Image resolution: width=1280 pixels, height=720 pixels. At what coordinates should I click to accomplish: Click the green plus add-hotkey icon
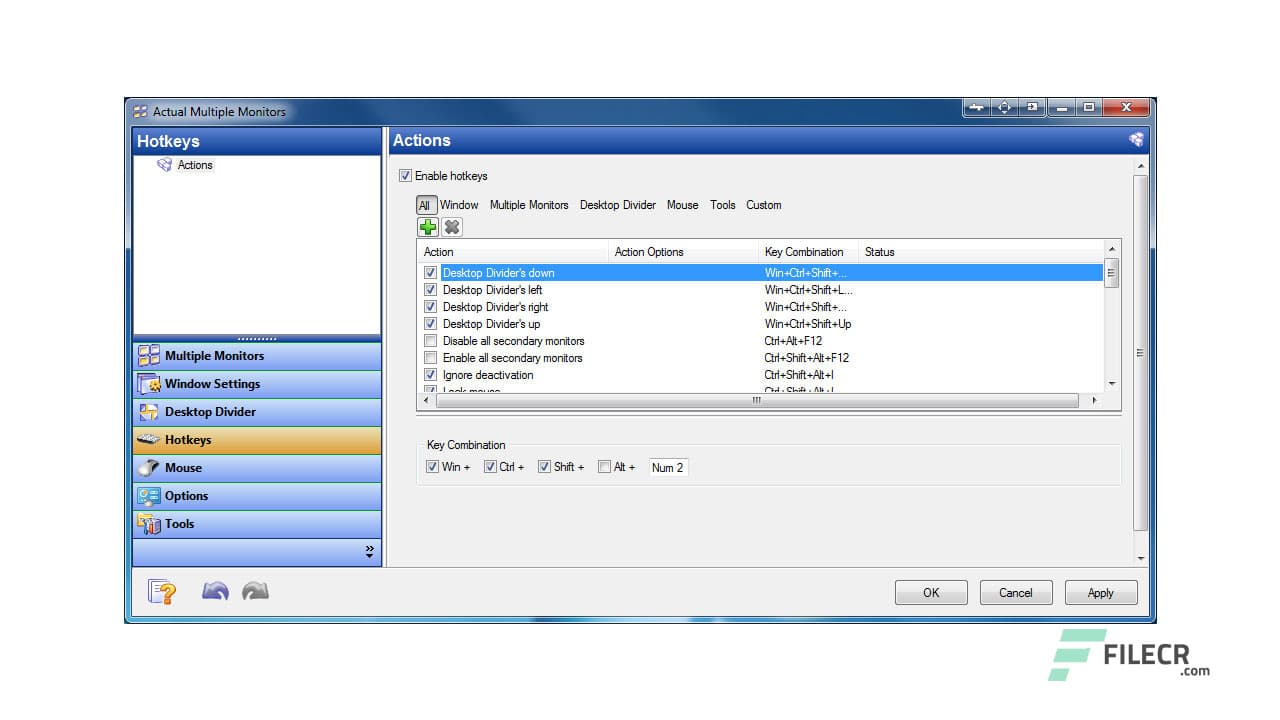tap(428, 227)
